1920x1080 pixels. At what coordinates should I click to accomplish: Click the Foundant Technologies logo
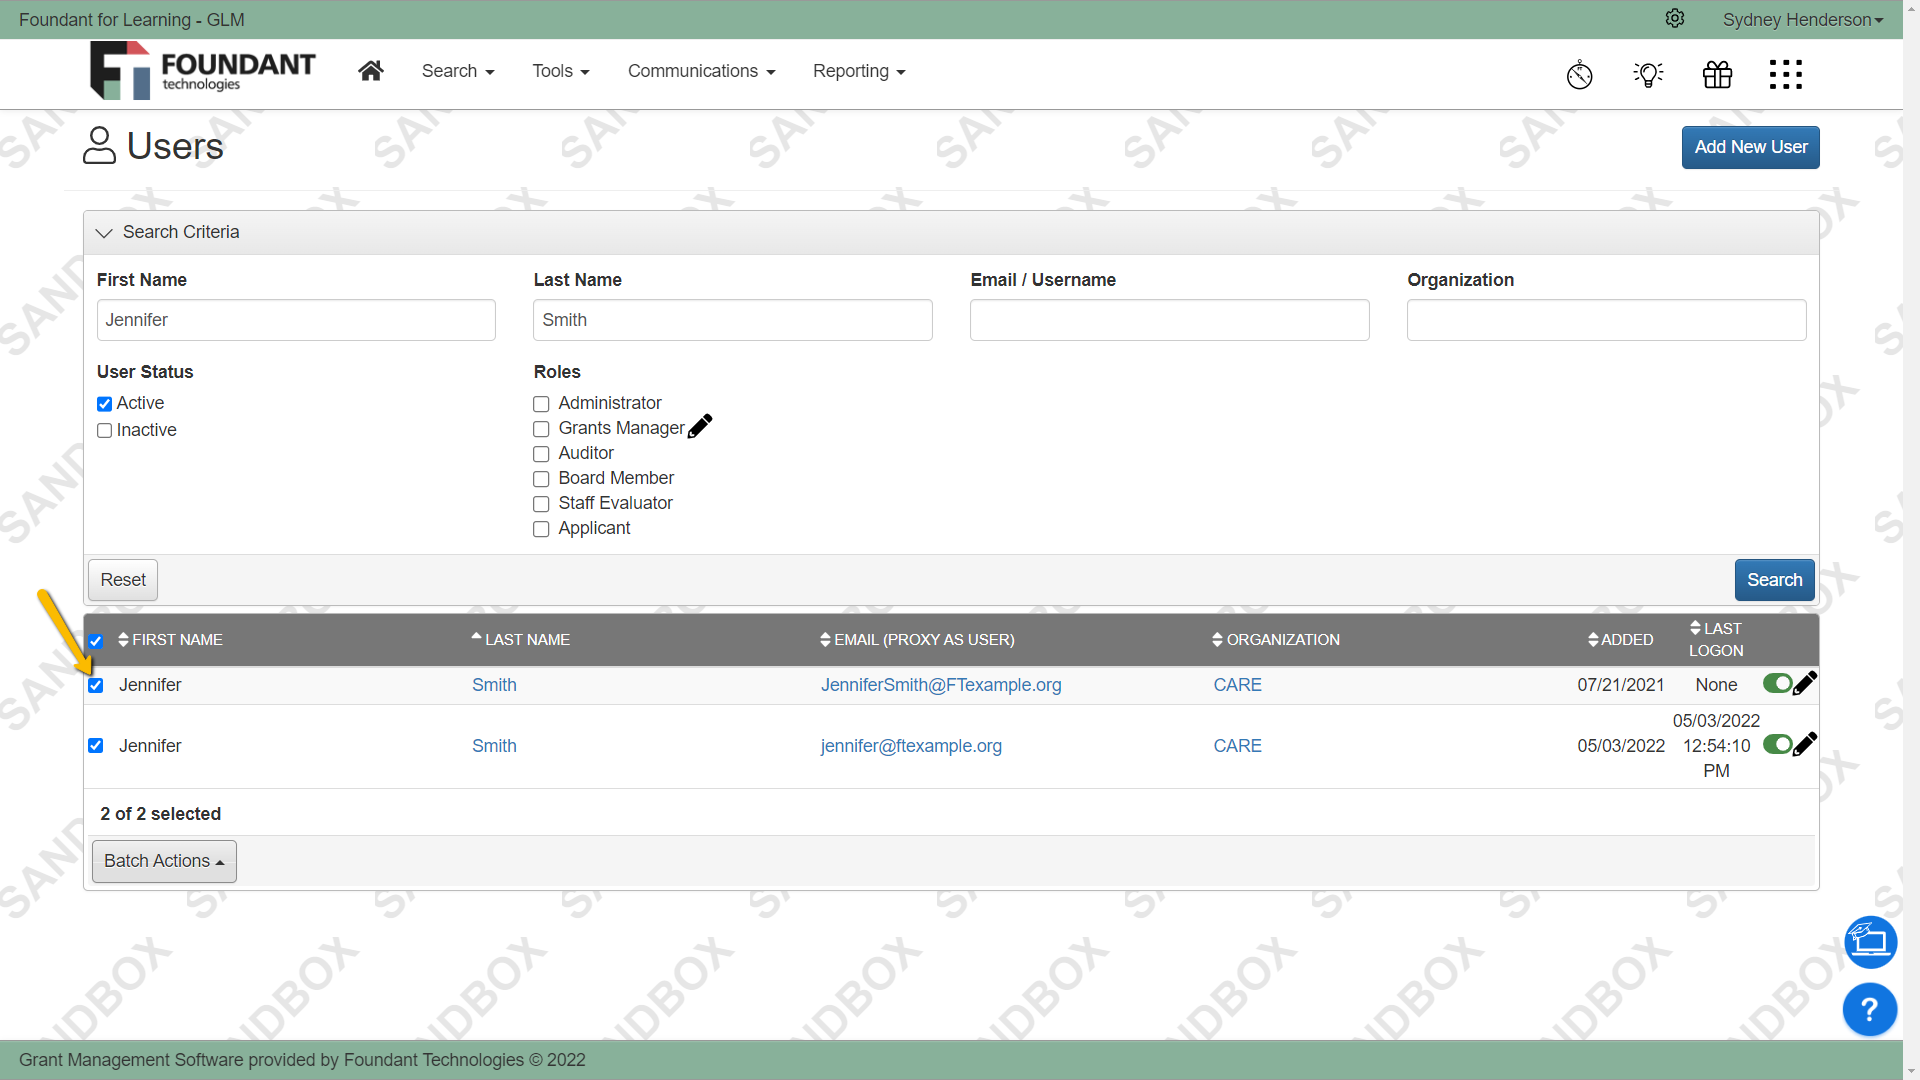[x=203, y=70]
